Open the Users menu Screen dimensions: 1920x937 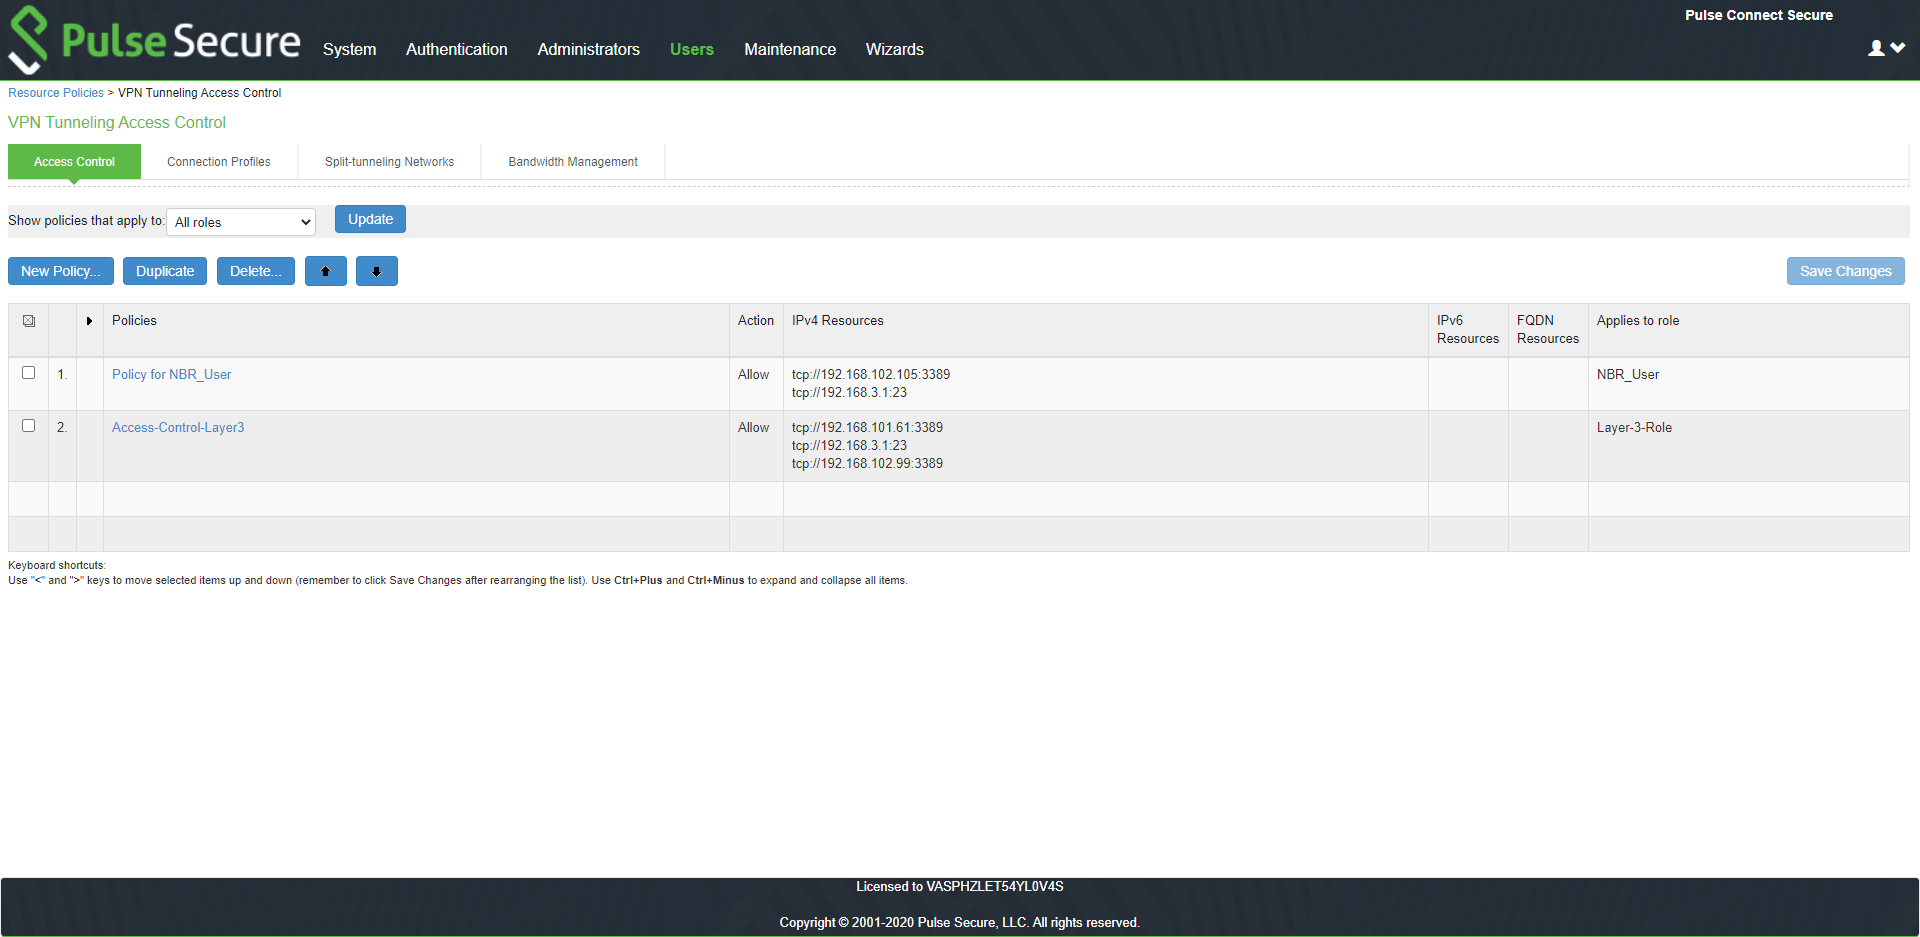(x=692, y=49)
